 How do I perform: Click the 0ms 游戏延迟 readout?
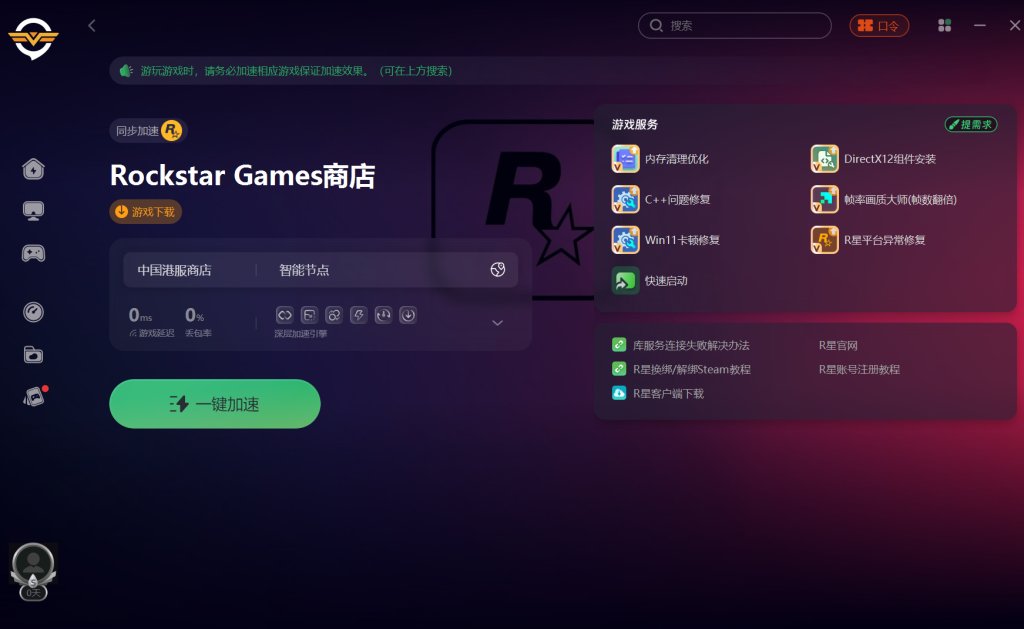click(152, 322)
